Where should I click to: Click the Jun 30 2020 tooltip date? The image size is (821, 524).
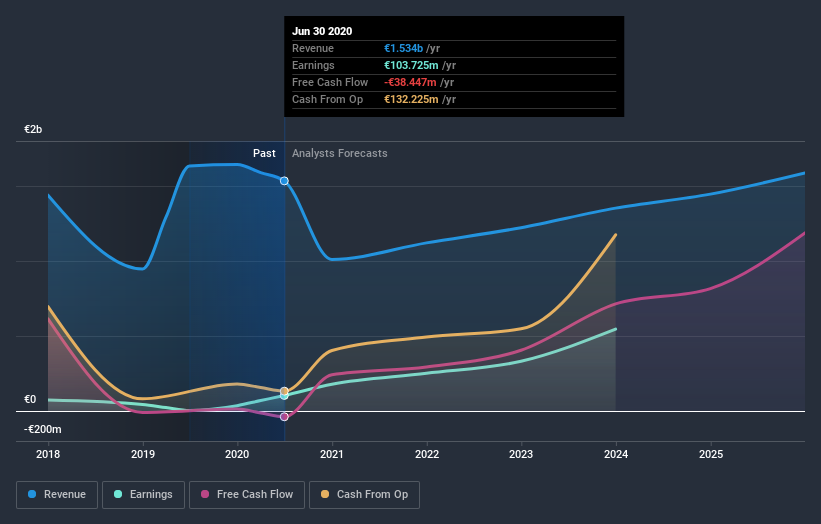322,31
